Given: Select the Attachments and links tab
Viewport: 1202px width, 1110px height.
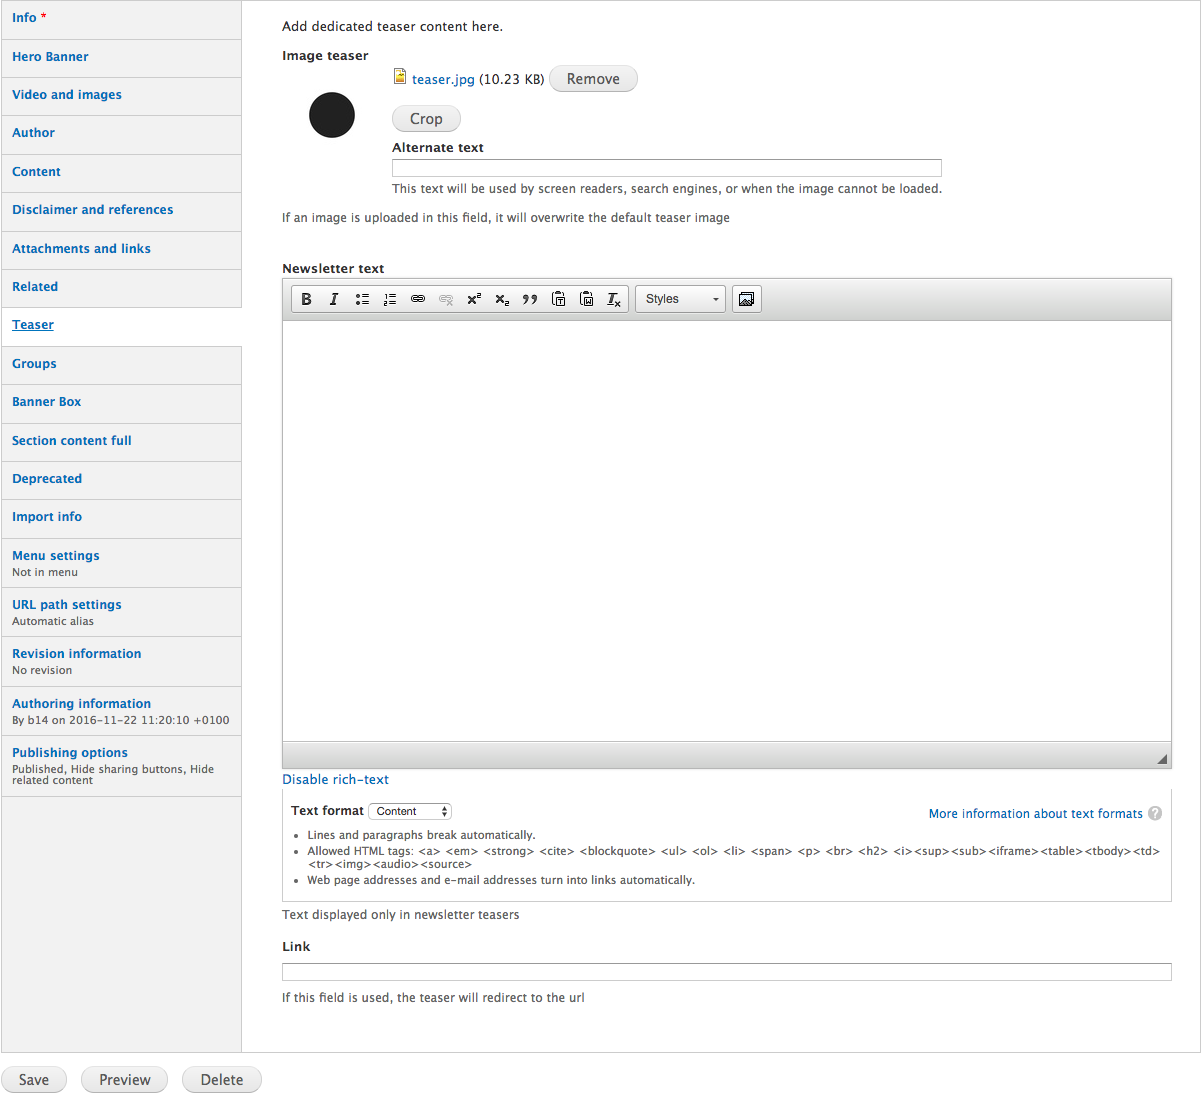Looking at the screenshot, I should [81, 249].
